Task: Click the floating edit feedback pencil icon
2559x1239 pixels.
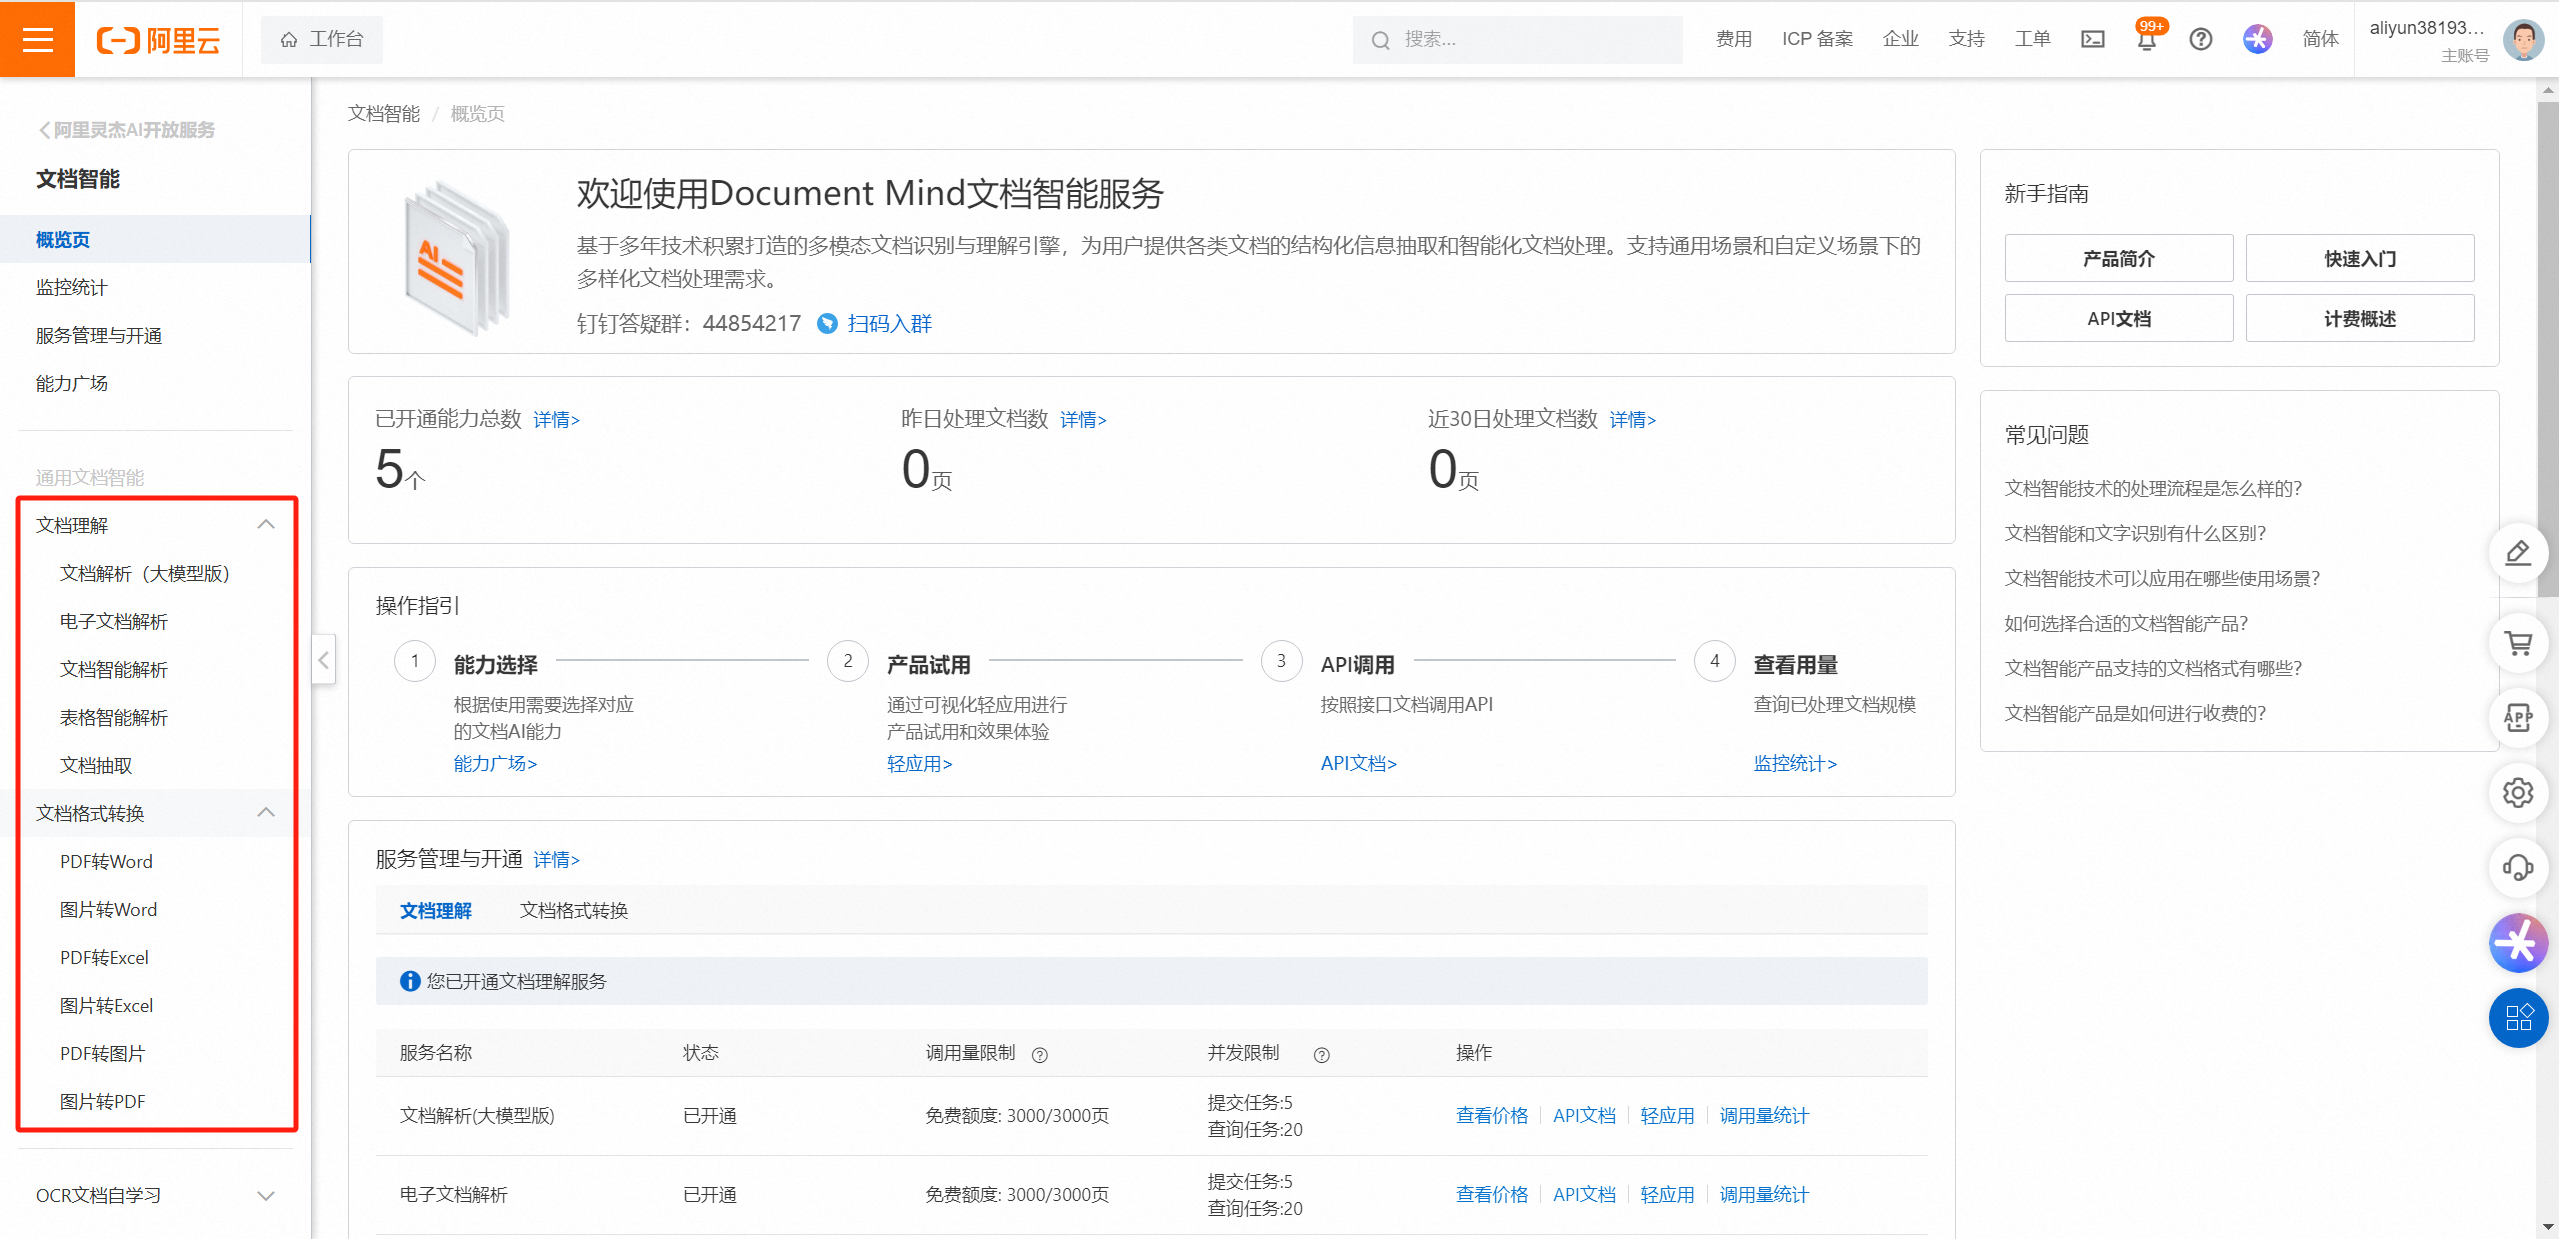Action: coord(2518,552)
